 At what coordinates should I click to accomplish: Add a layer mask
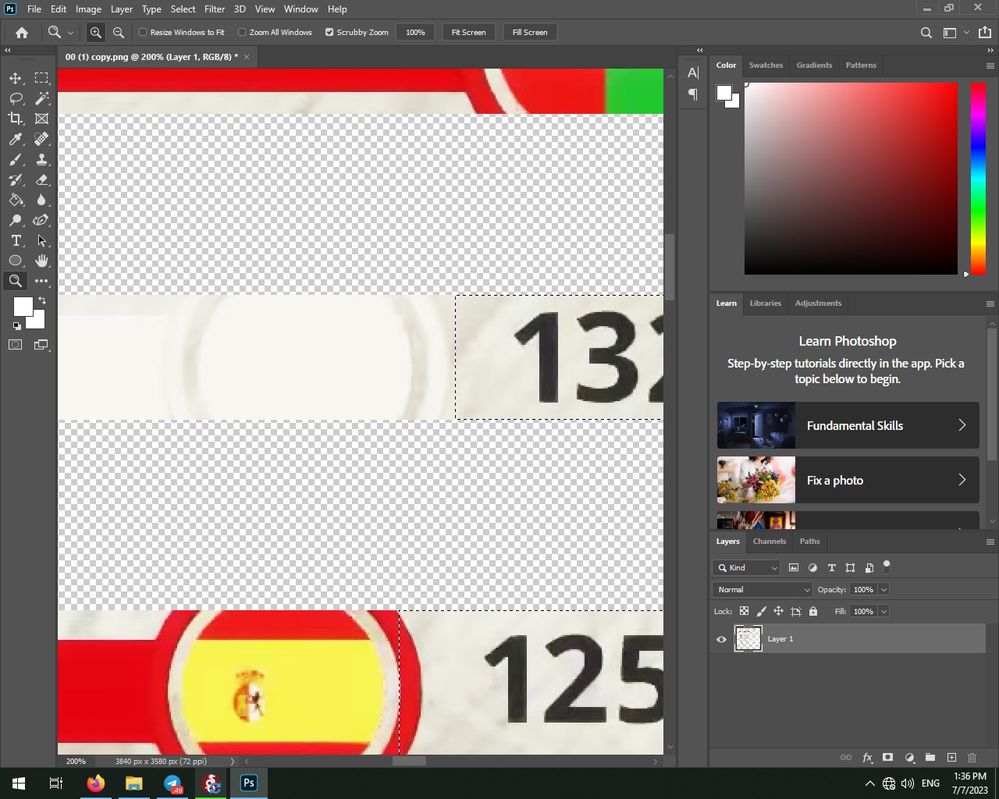point(888,758)
